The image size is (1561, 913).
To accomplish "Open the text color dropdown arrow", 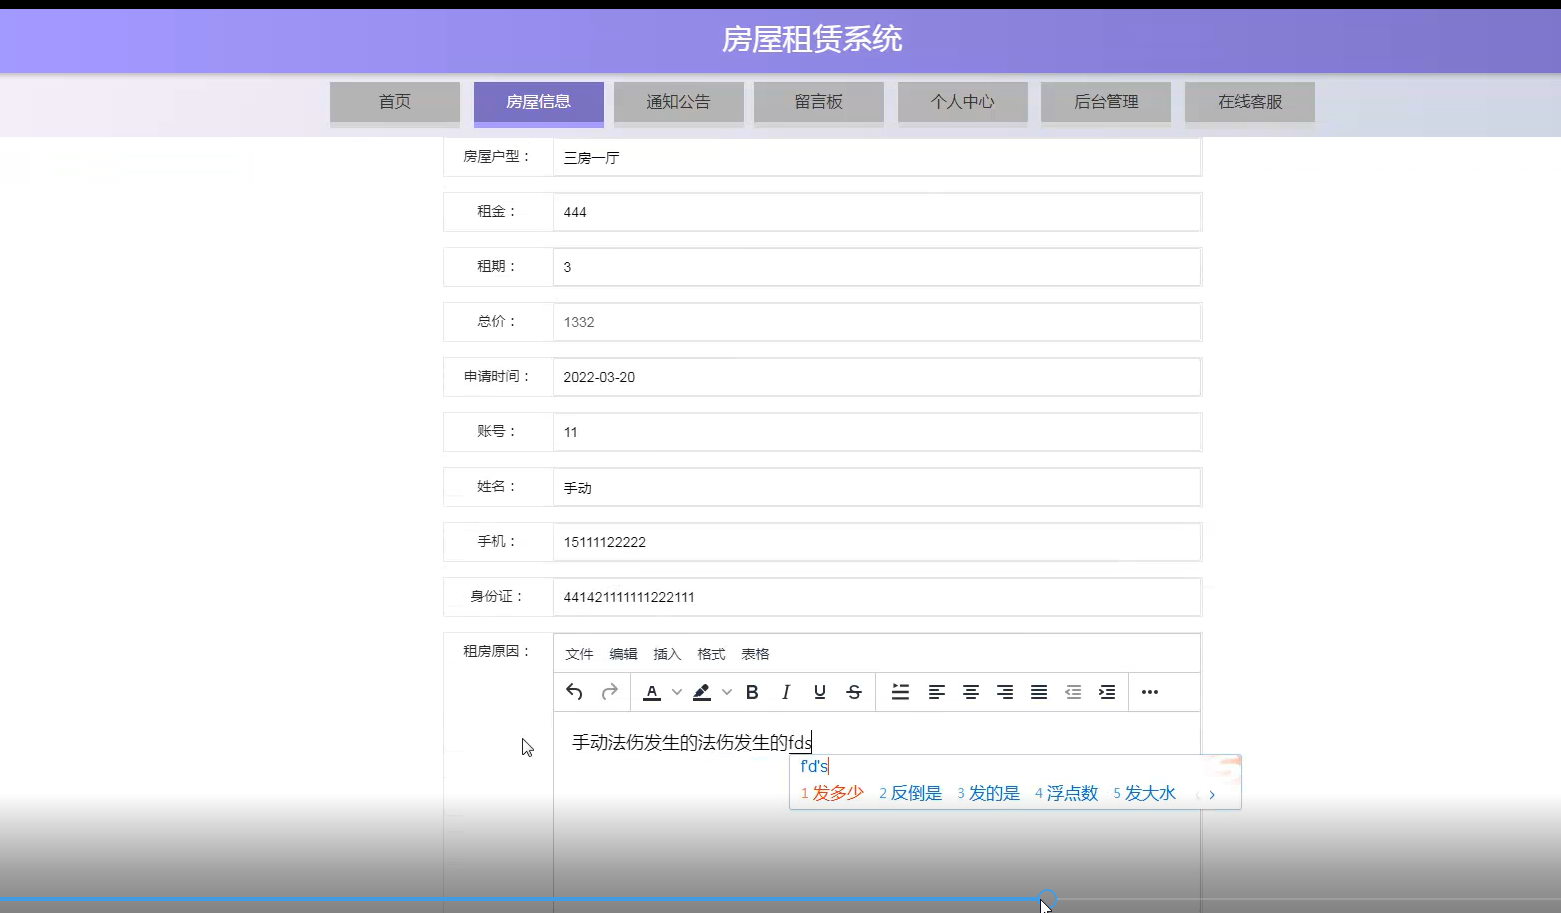I will coord(677,691).
